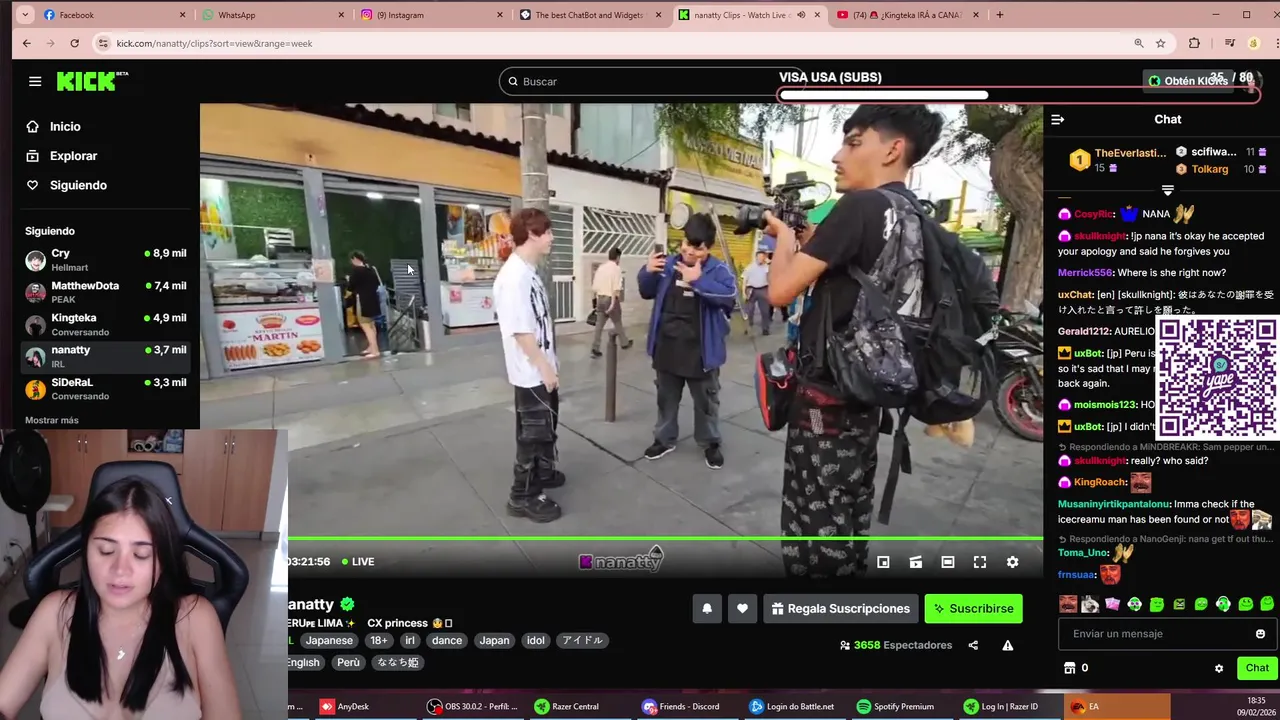Switch to the Instagram browser tab

pos(430,15)
